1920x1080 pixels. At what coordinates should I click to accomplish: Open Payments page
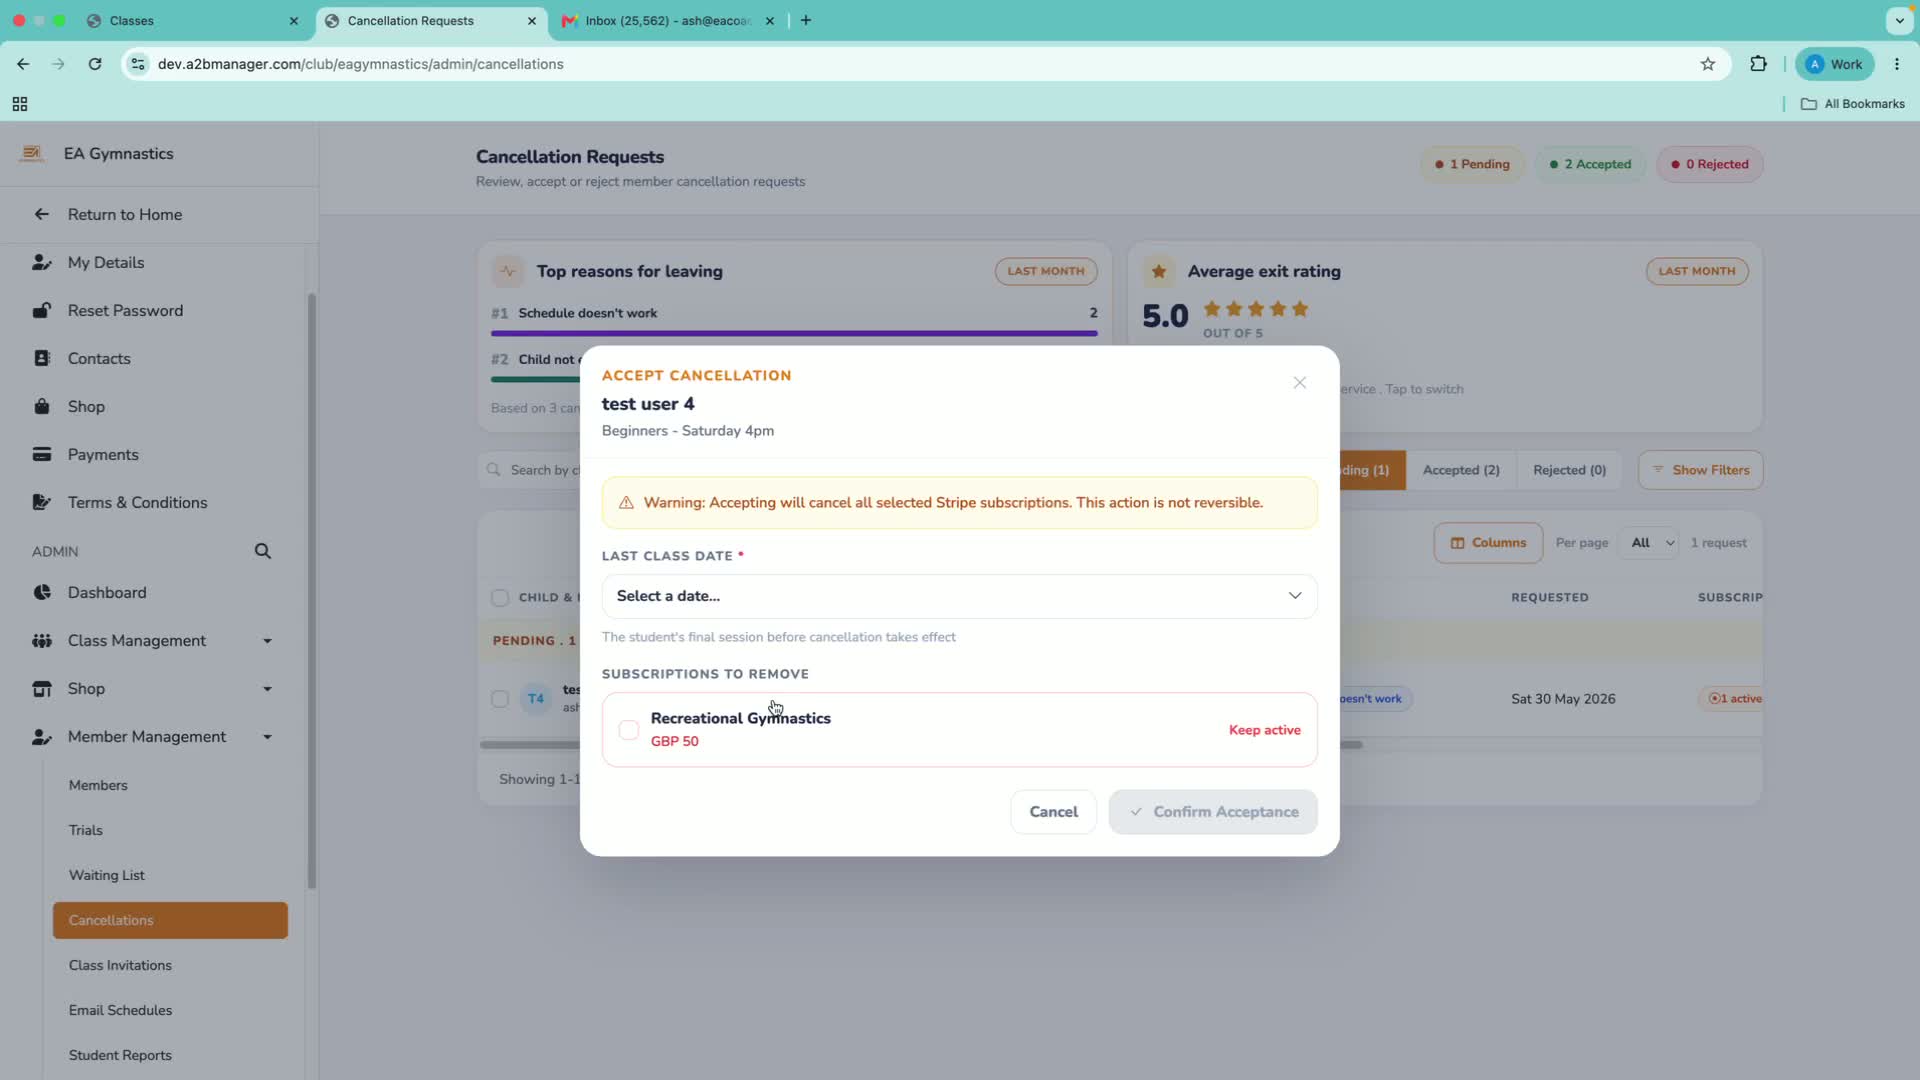[x=103, y=454]
